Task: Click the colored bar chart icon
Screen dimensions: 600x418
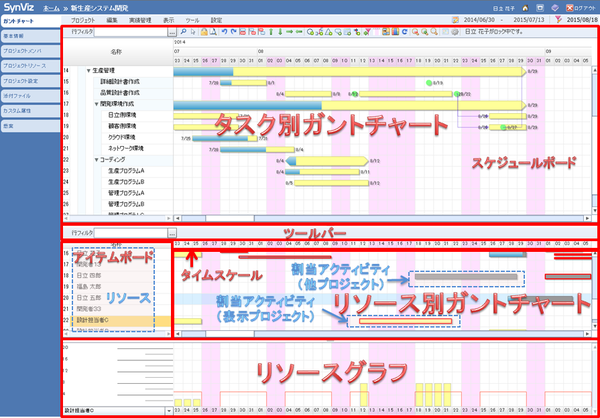Action: 395,32
